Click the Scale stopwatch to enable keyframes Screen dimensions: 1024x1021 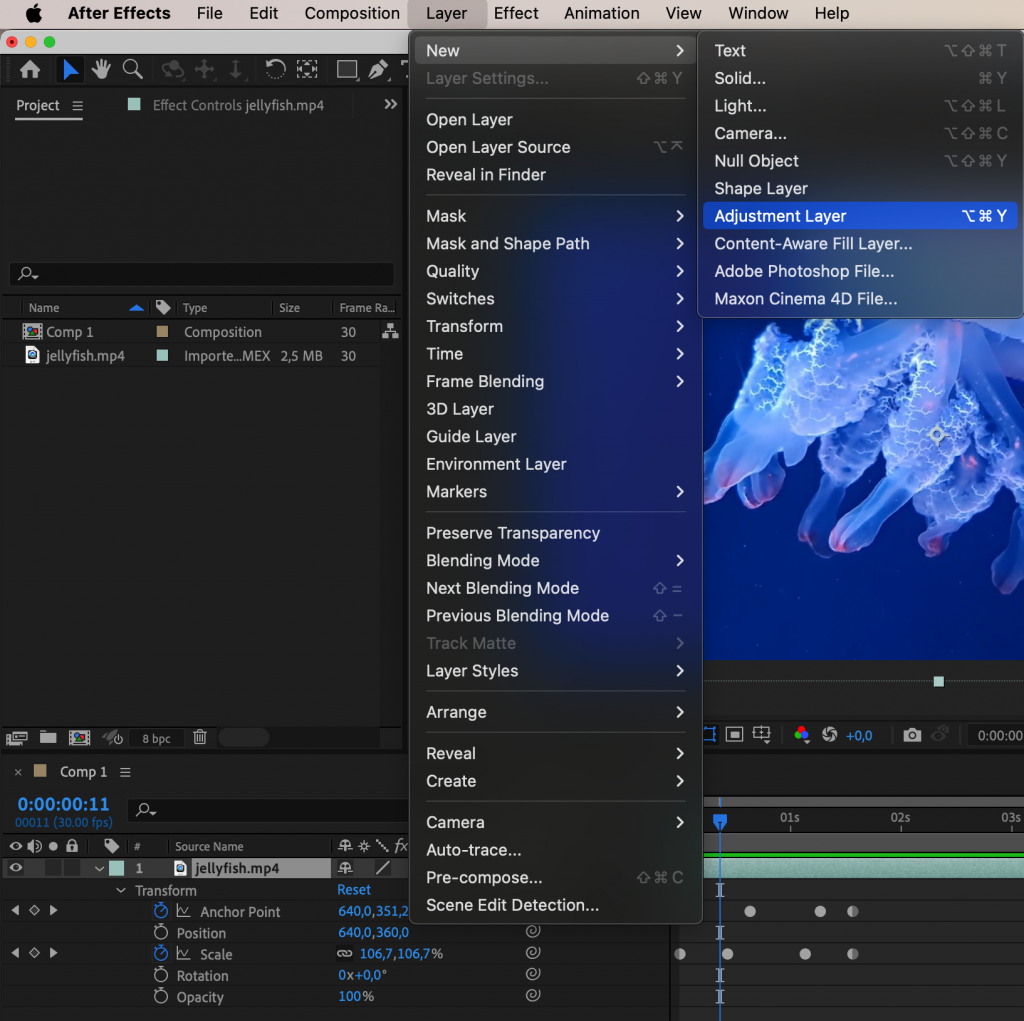(x=160, y=954)
